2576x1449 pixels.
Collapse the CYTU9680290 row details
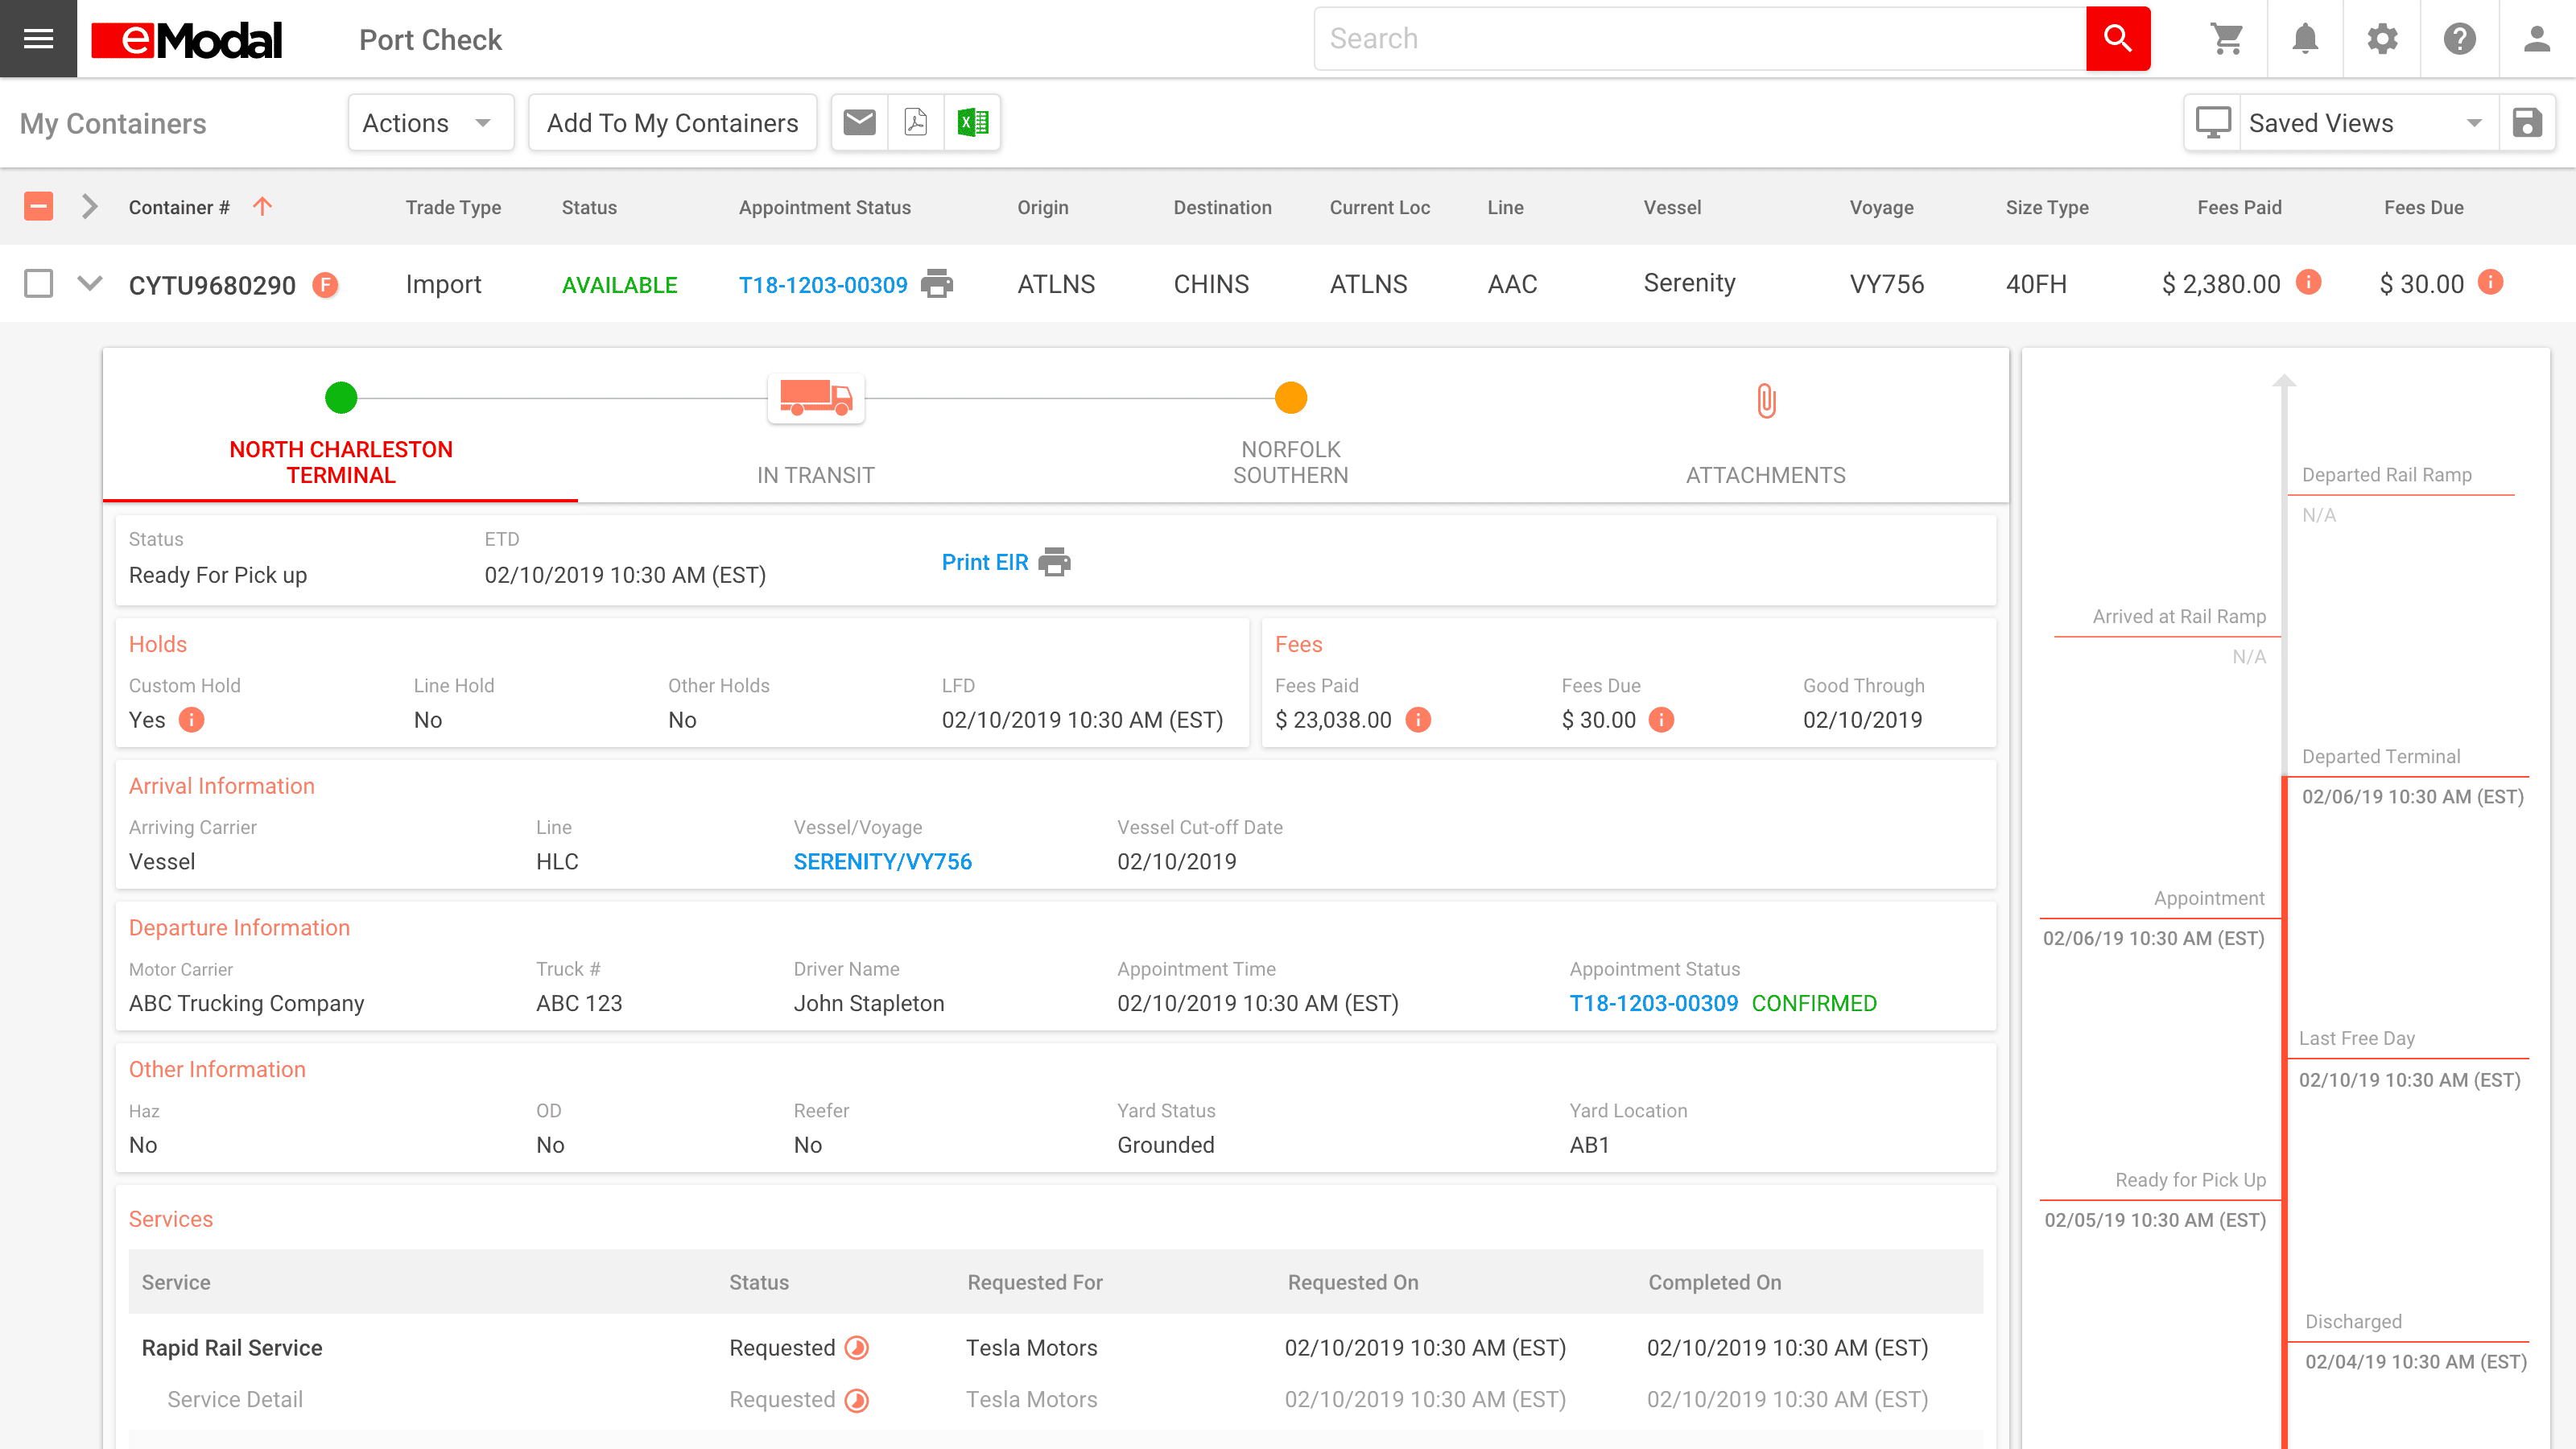90,284
